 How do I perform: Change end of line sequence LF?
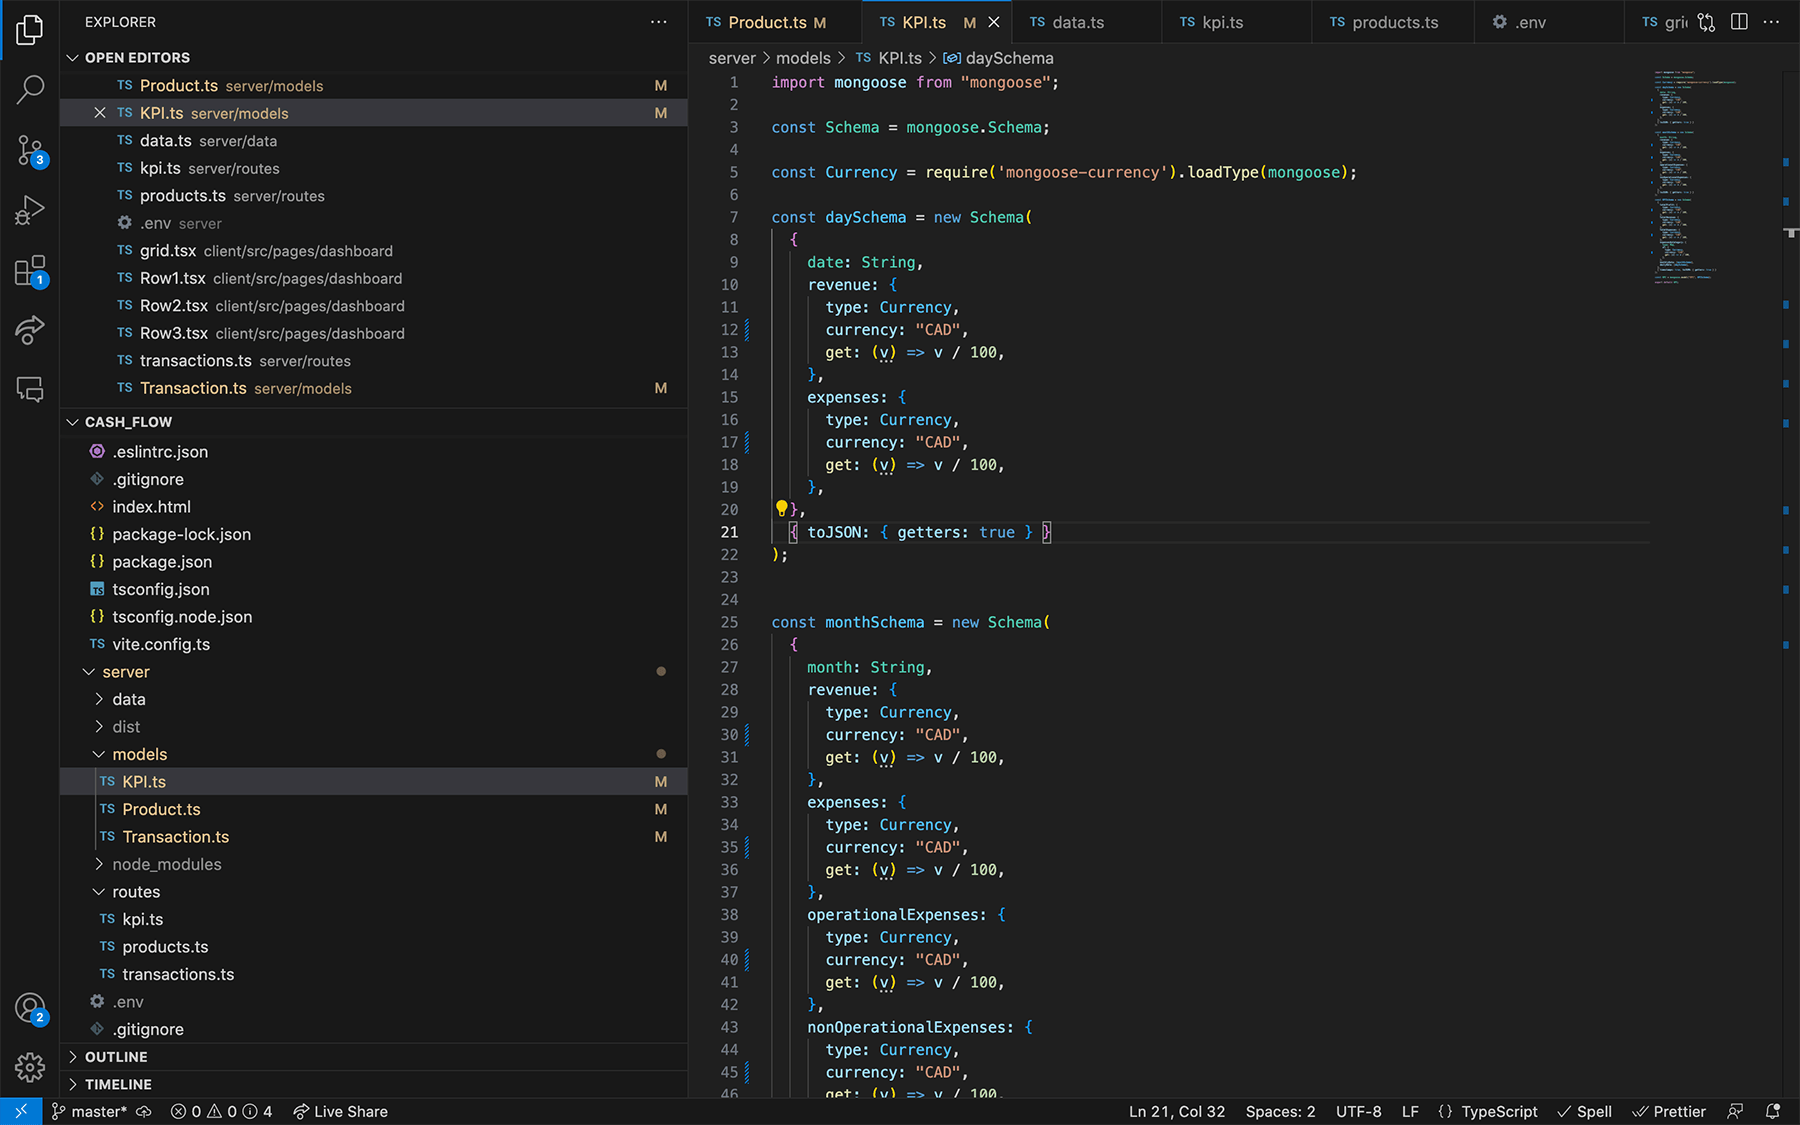pyautogui.click(x=1410, y=1111)
